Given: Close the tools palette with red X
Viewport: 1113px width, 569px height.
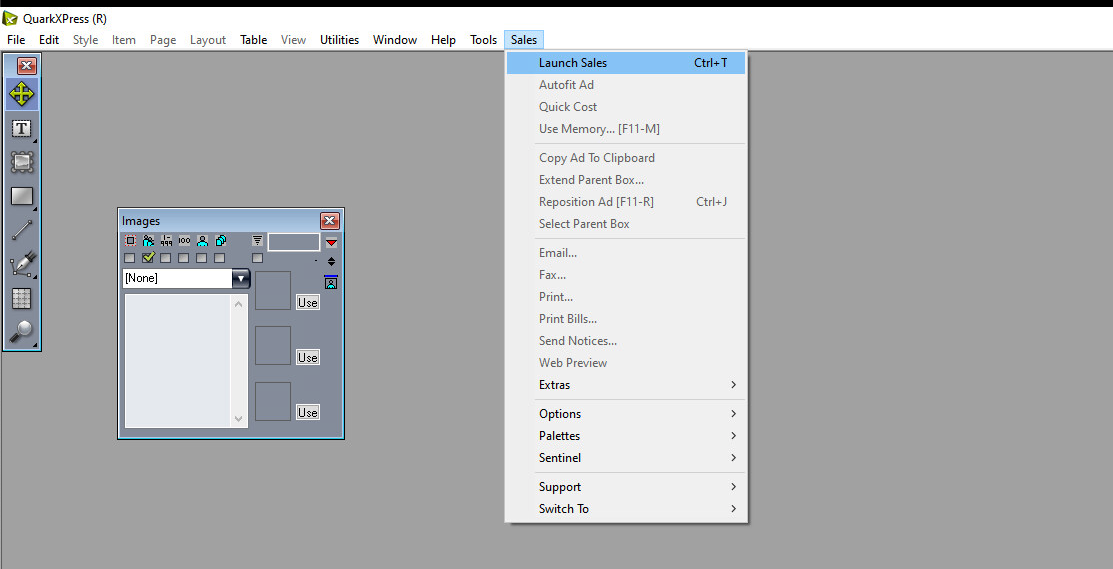Looking at the screenshot, I should coord(27,66).
